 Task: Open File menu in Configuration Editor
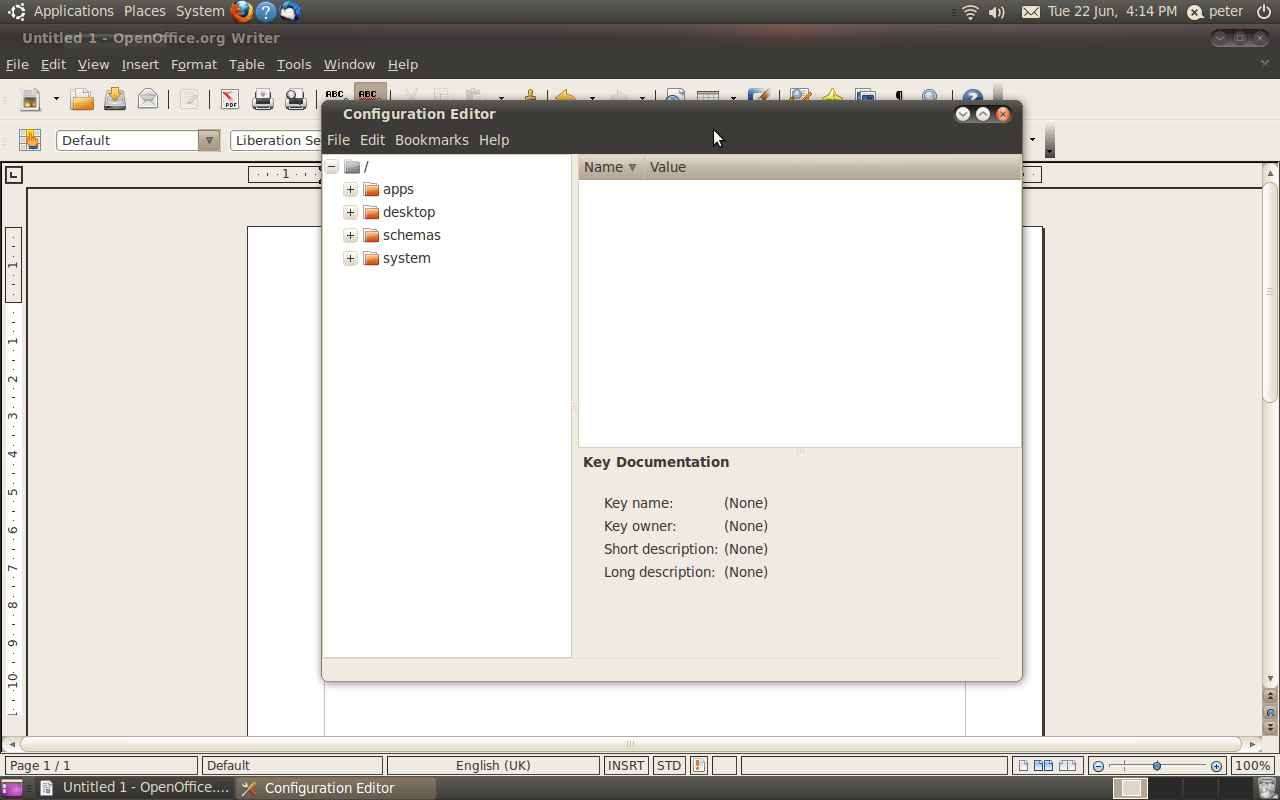[338, 140]
